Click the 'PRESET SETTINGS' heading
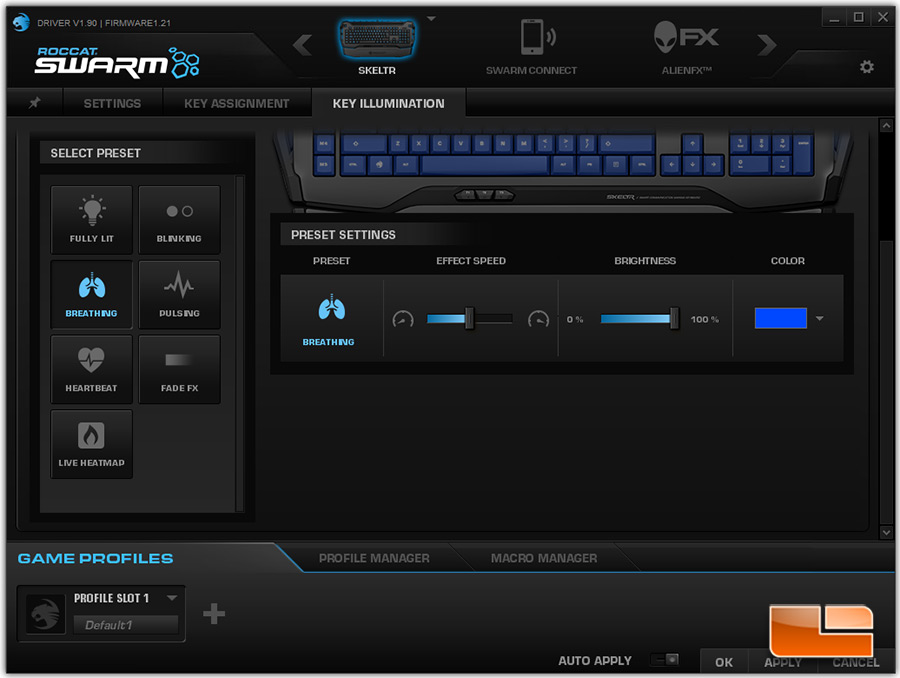900x678 pixels. pos(343,235)
